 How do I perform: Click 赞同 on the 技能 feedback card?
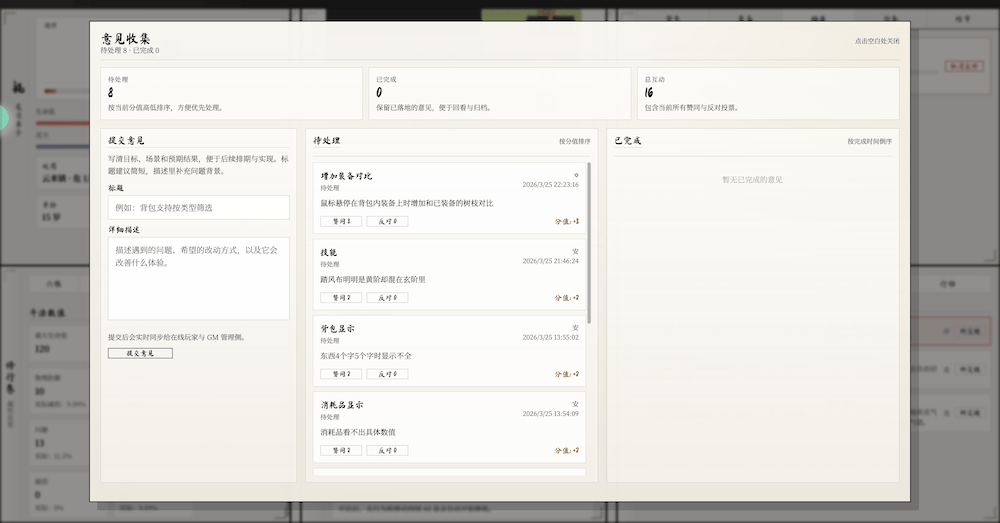pyautogui.click(x=341, y=298)
